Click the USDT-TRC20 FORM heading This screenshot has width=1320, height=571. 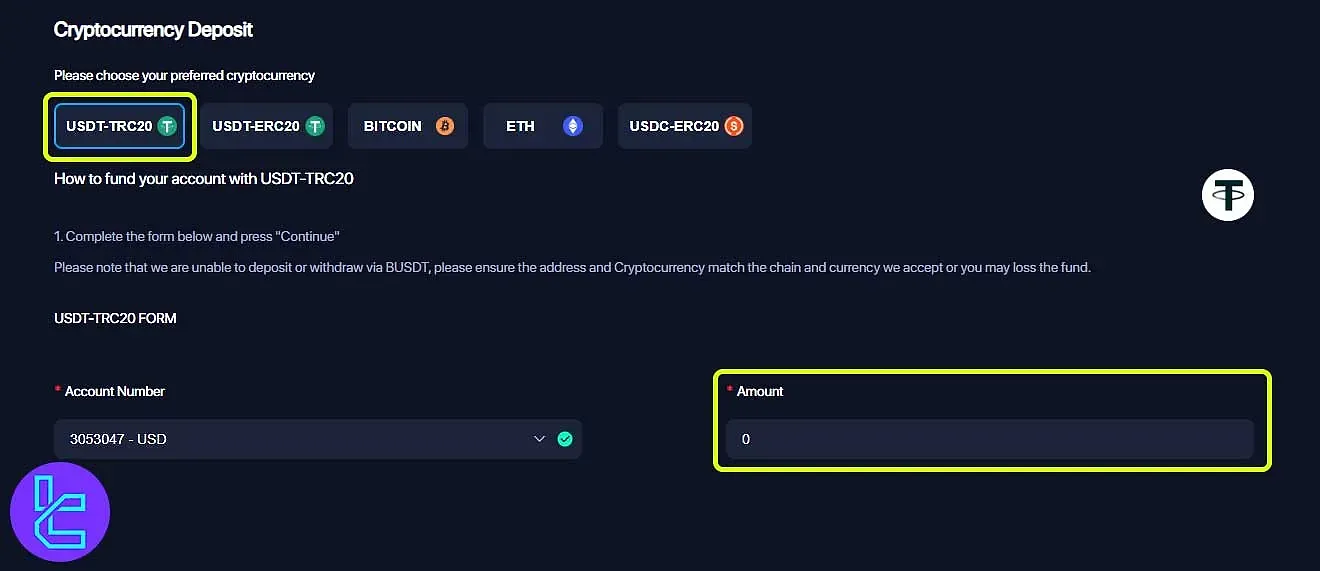tap(115, 318)
